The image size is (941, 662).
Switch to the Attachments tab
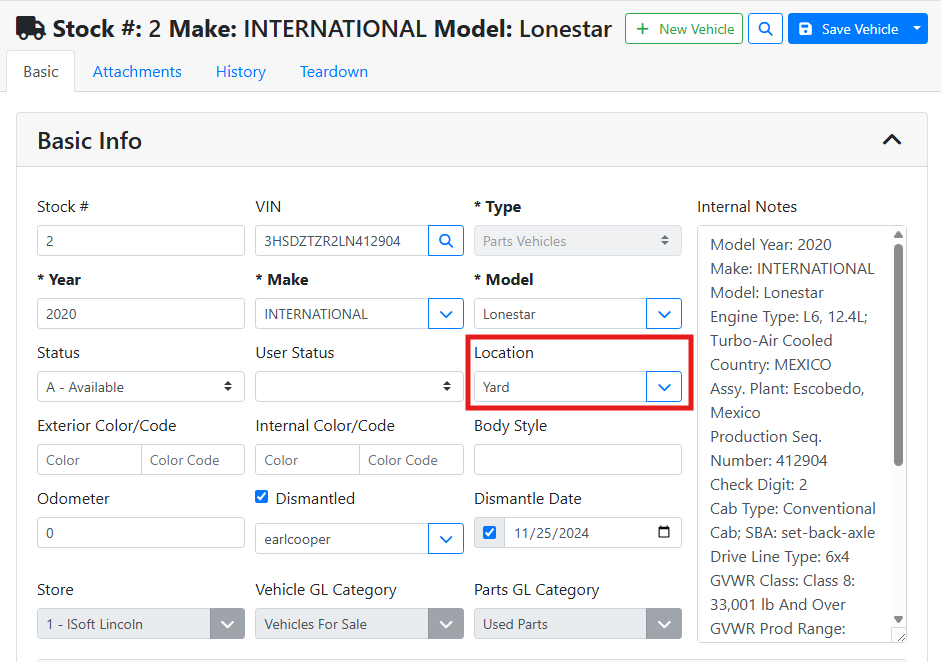click(137, 72)
